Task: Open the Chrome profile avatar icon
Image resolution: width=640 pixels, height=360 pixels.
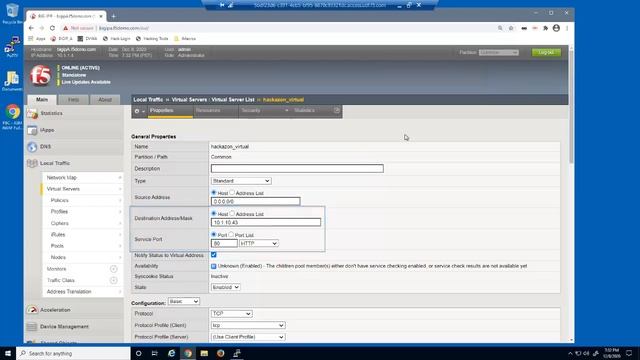Action: pyautogui.click(x=556, y=28)
